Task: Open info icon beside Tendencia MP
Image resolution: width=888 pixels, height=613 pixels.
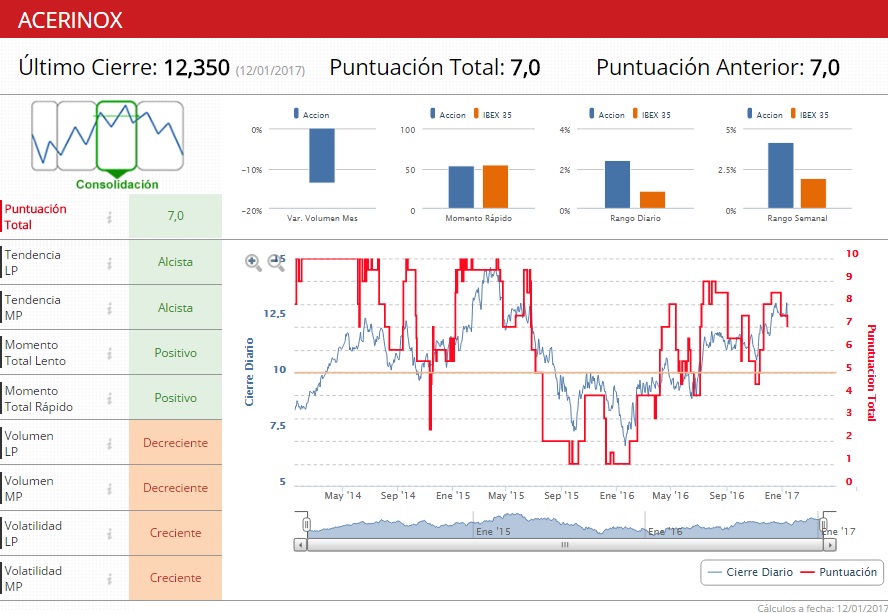Action: pyautogui.click(x=109, y=308)
